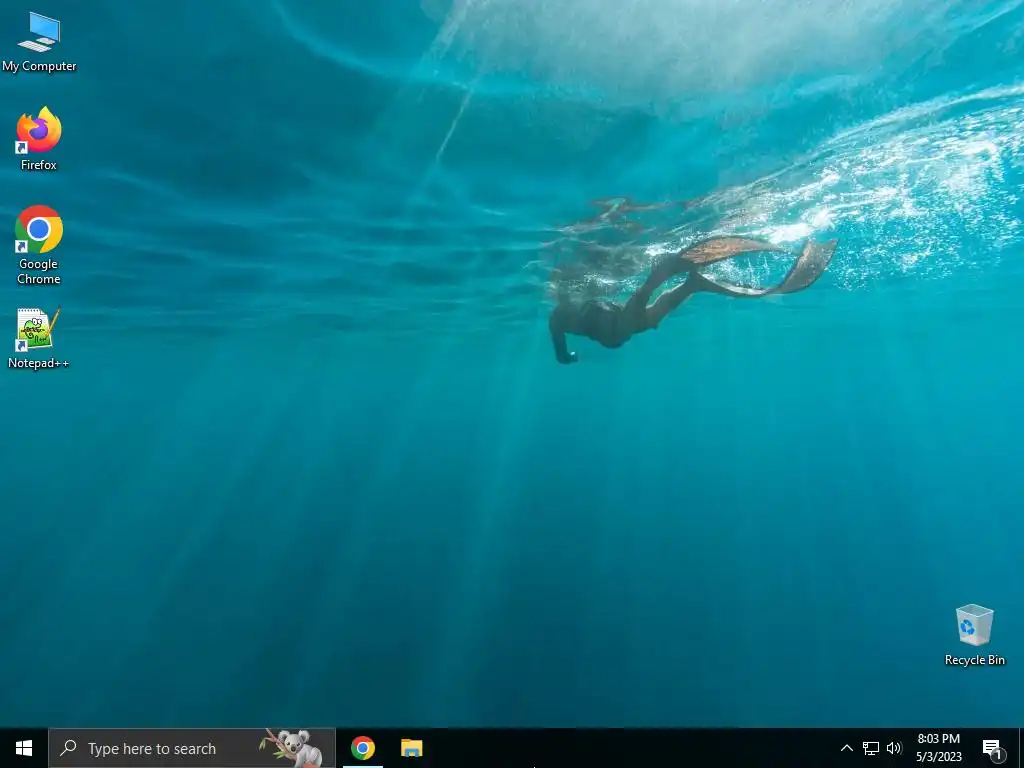This screenshot has width=1024, height=768.
Task: Open the volume control tray icon
Action: coord(894,748)
